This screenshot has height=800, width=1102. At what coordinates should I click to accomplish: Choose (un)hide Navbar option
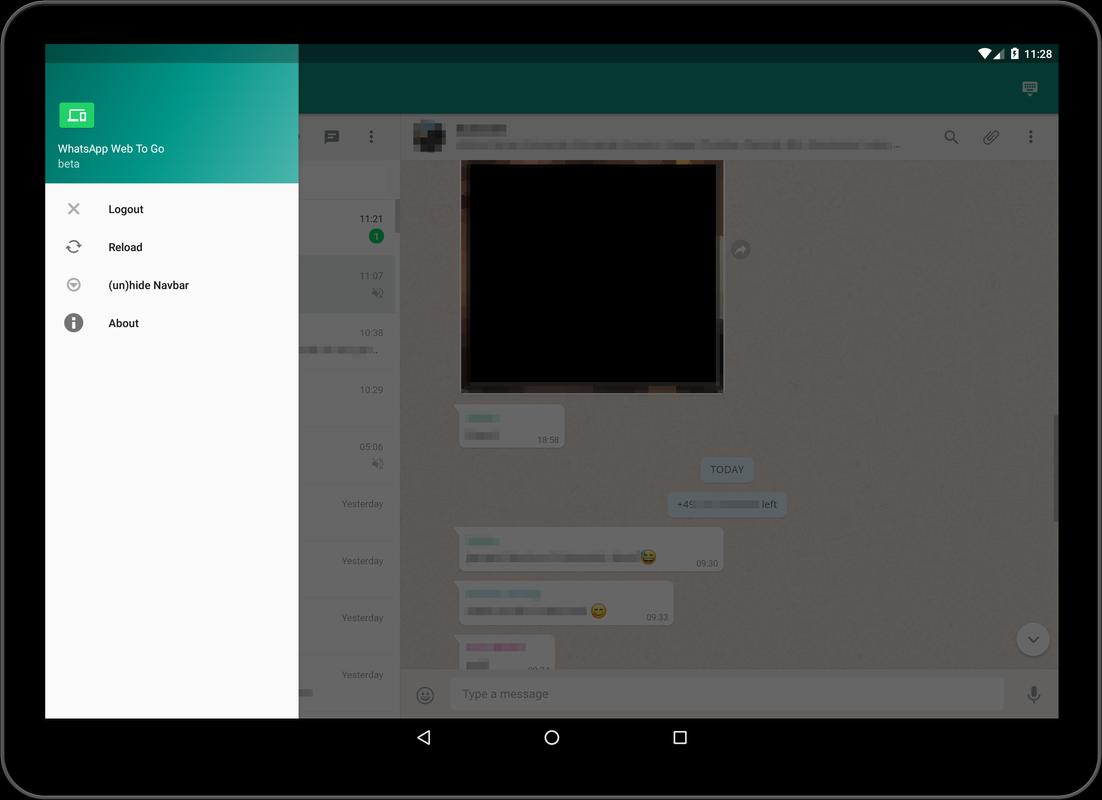(171, 285)
